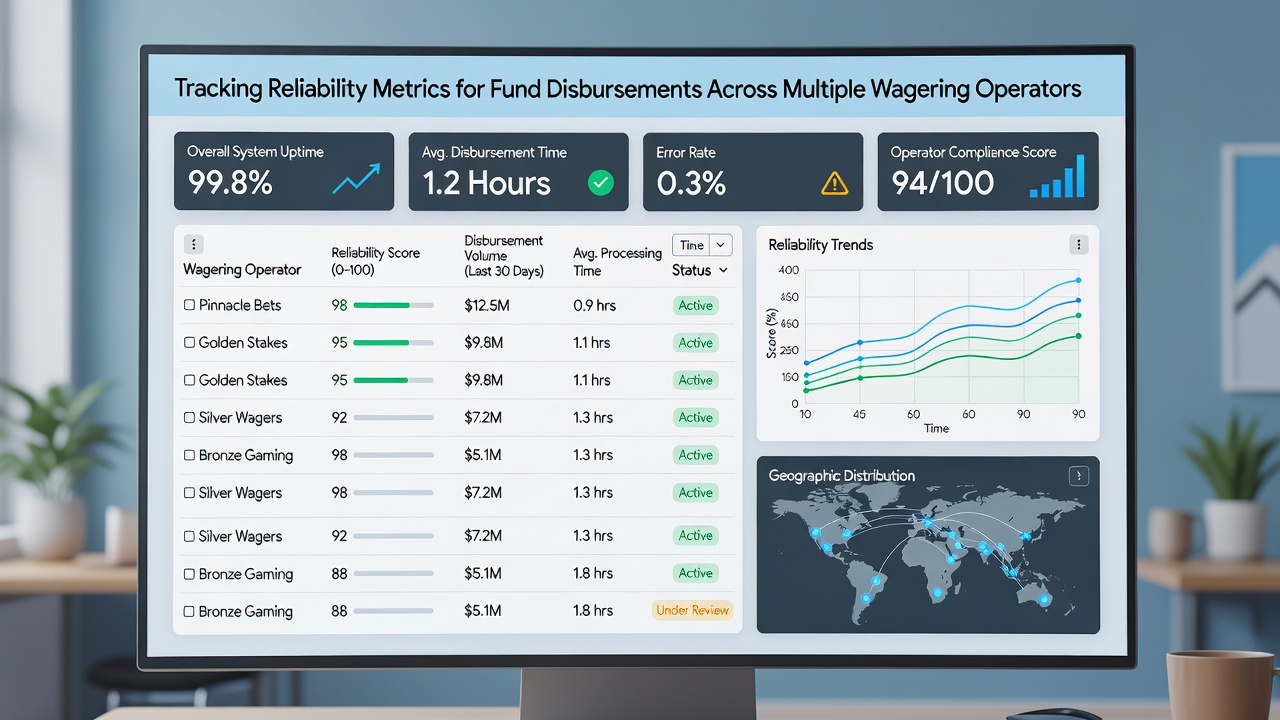This screenshot has height=720, width=1280.
Task: Open the Time dropdown in the table header
Action: [703, 245]
